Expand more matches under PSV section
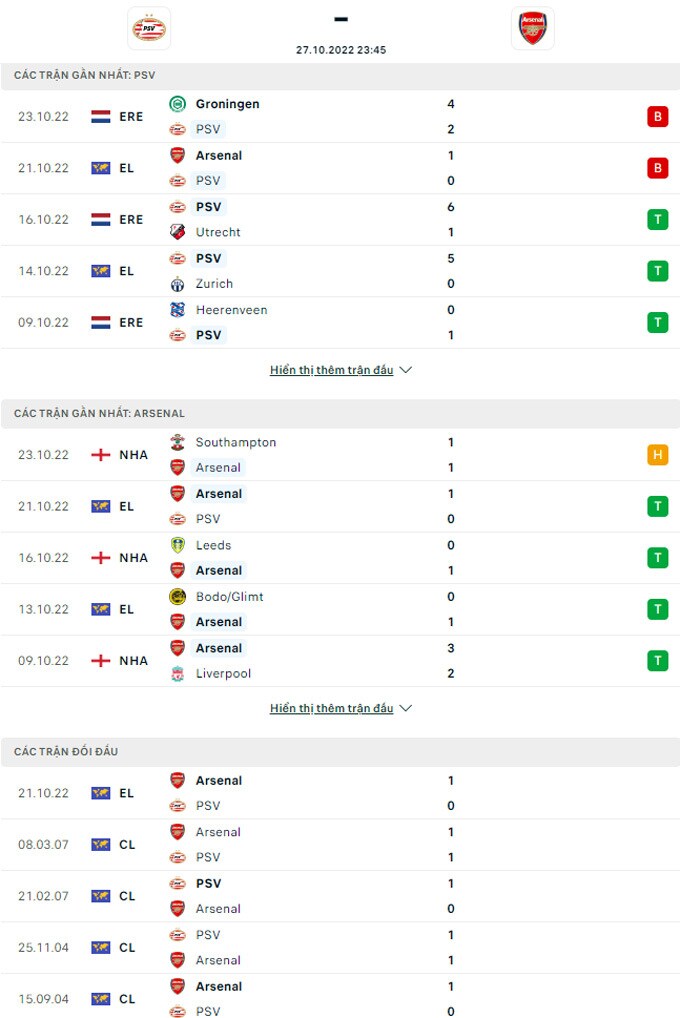The width and height of the screenshot is (680, 1018). 340,370
